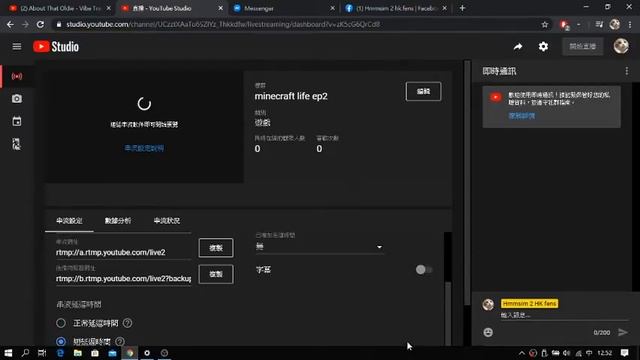Open Chrome three-dot menu
The image size is (640, 360).
point(630,24)
